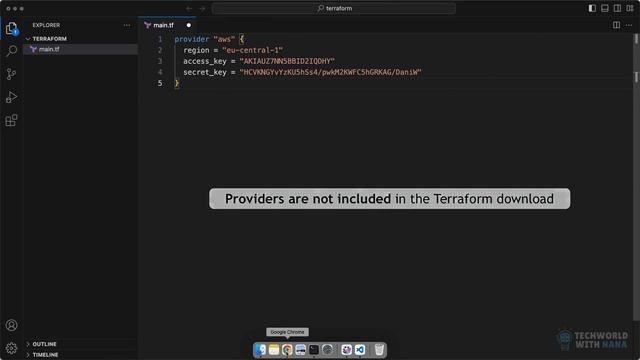The image size is (640, 360).
Task: Open the Accounts menu icon
Action: point(11,325)
